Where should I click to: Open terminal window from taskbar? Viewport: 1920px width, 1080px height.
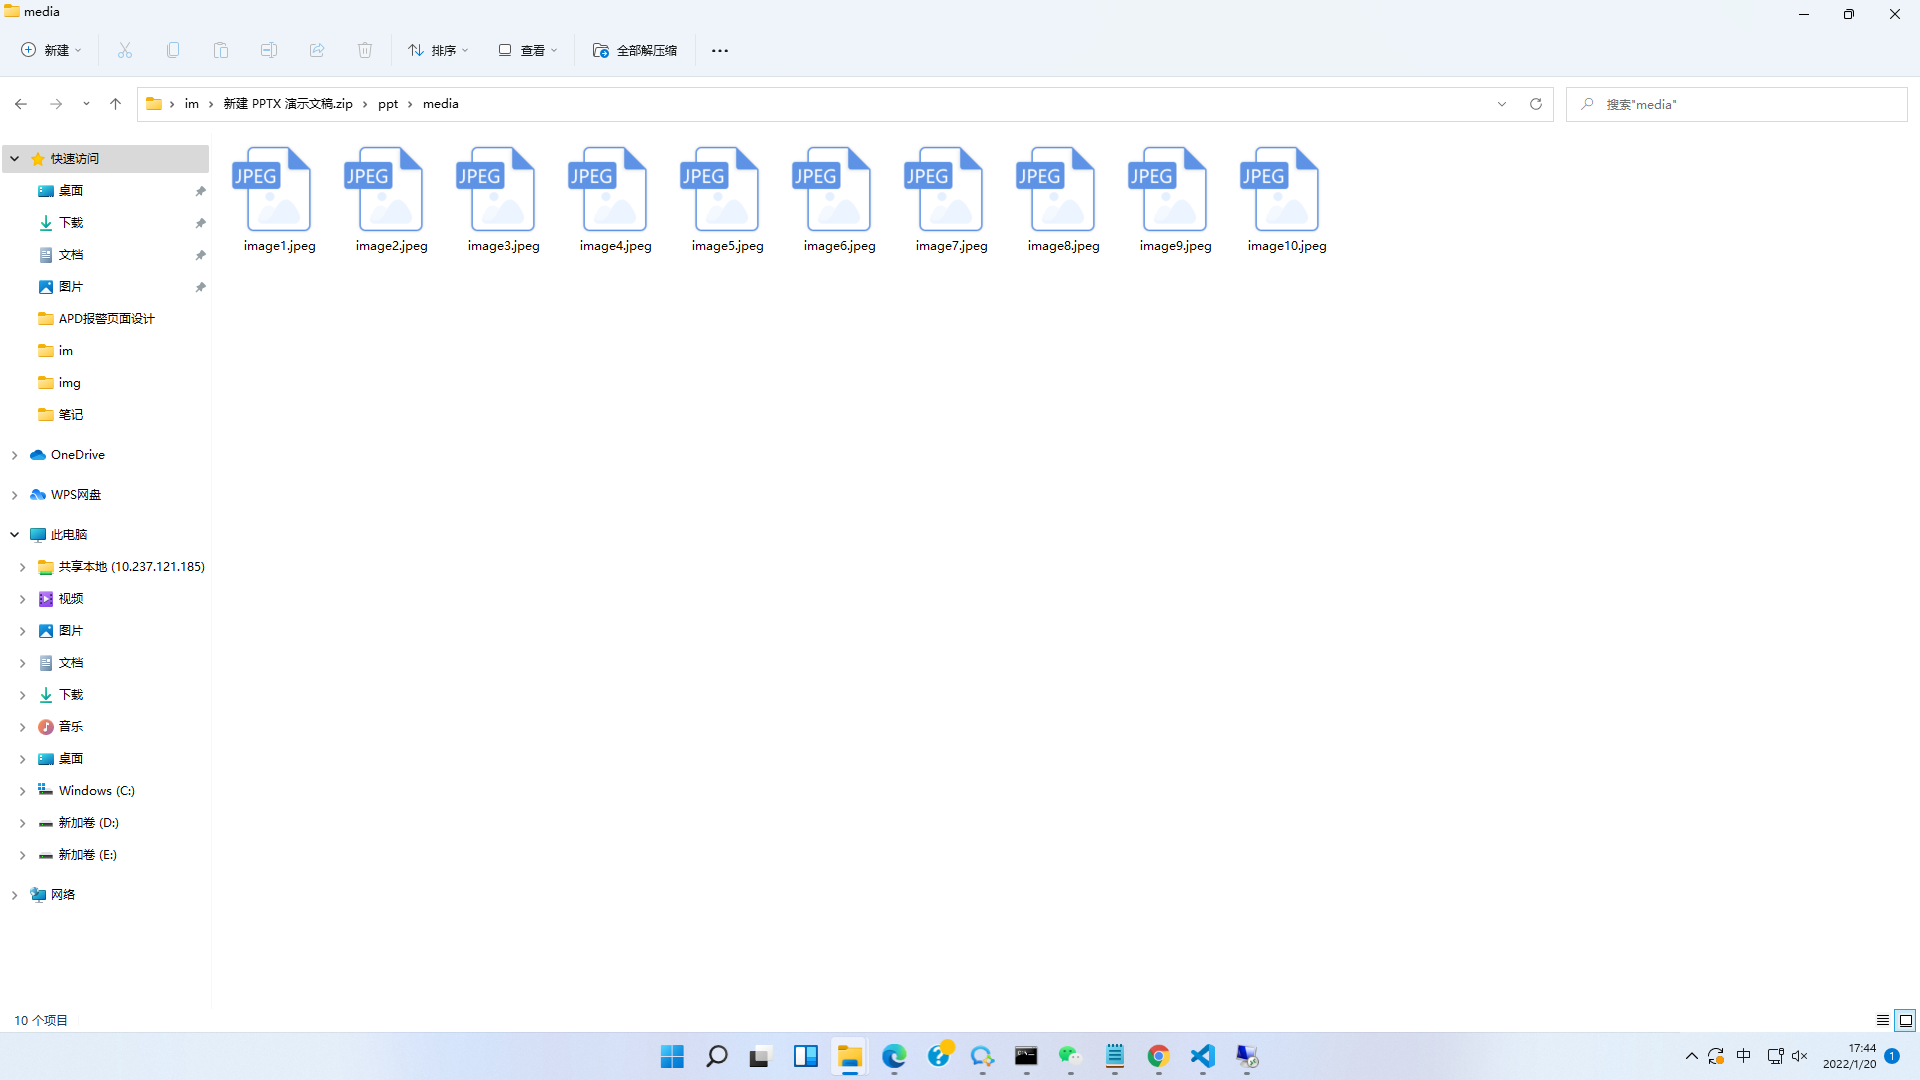tap(1026, 1056)
